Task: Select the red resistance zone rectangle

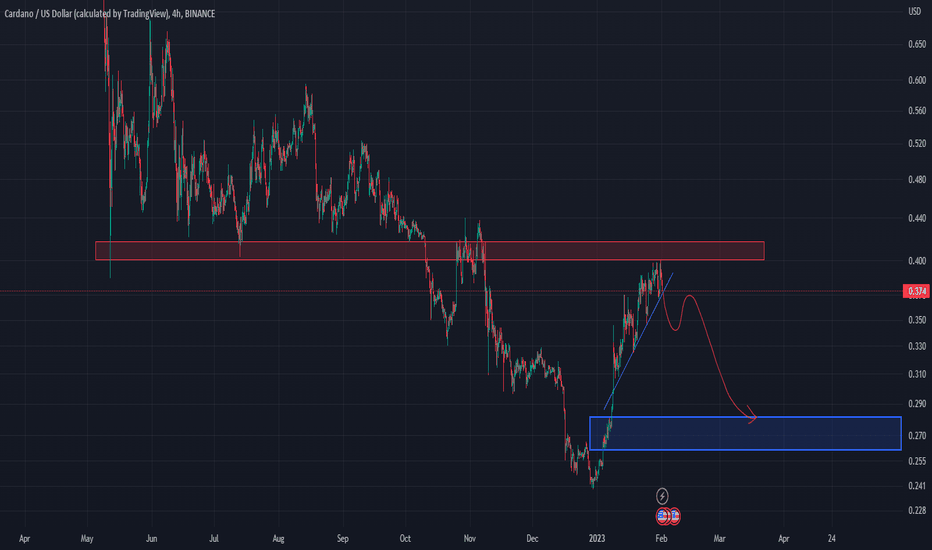Action: pyautogui.click(x=430, y=251)
